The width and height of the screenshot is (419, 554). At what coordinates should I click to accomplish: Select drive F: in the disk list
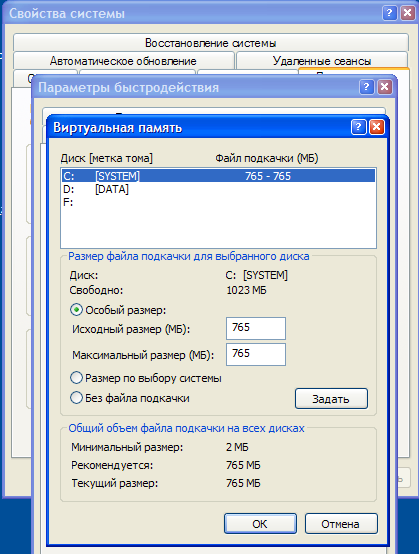pos(218,202)
